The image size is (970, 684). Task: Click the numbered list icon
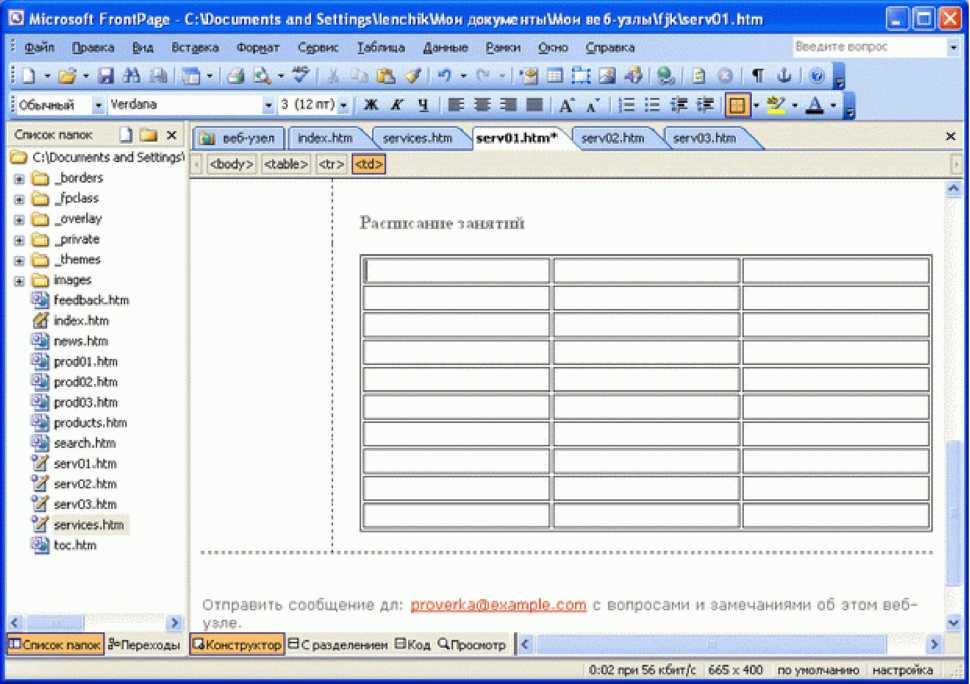point(627,105)
